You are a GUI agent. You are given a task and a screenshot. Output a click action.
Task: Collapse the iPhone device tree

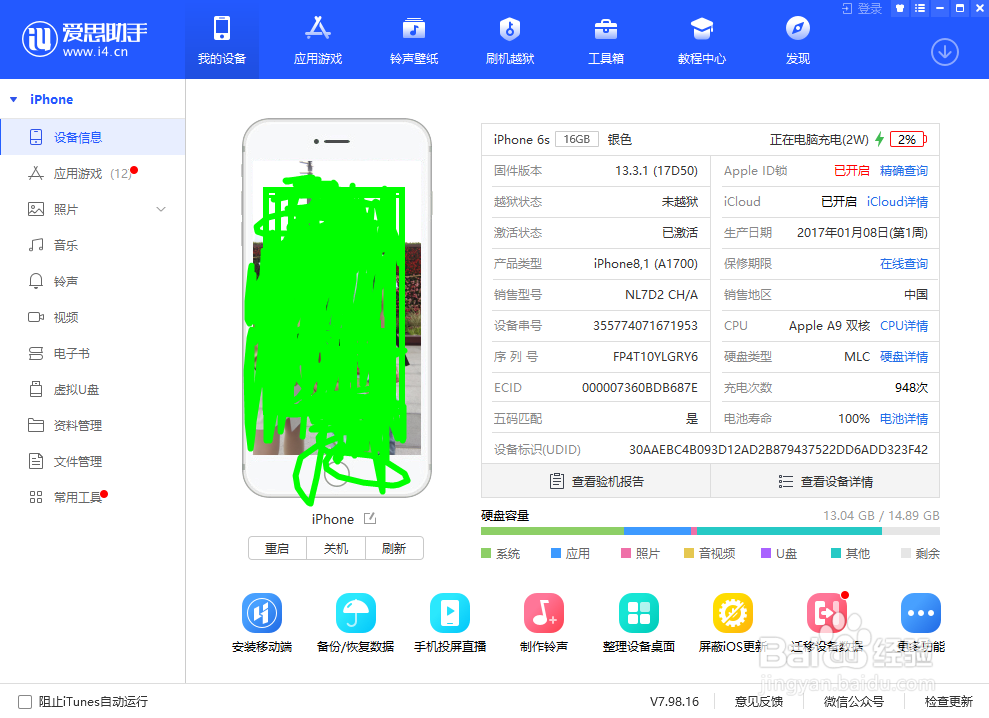click(x=14, y=100)
